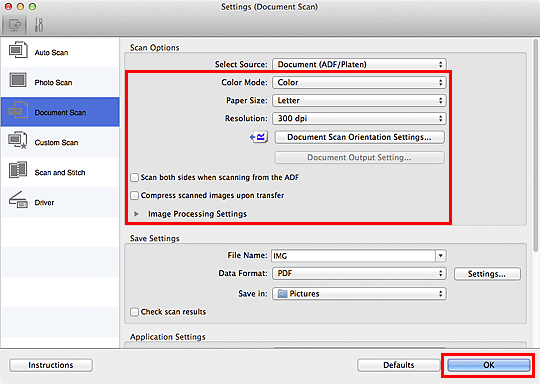Click the Save Settings heading text
The width and height of the screenshot is (540, 384).
click(155, 238)
